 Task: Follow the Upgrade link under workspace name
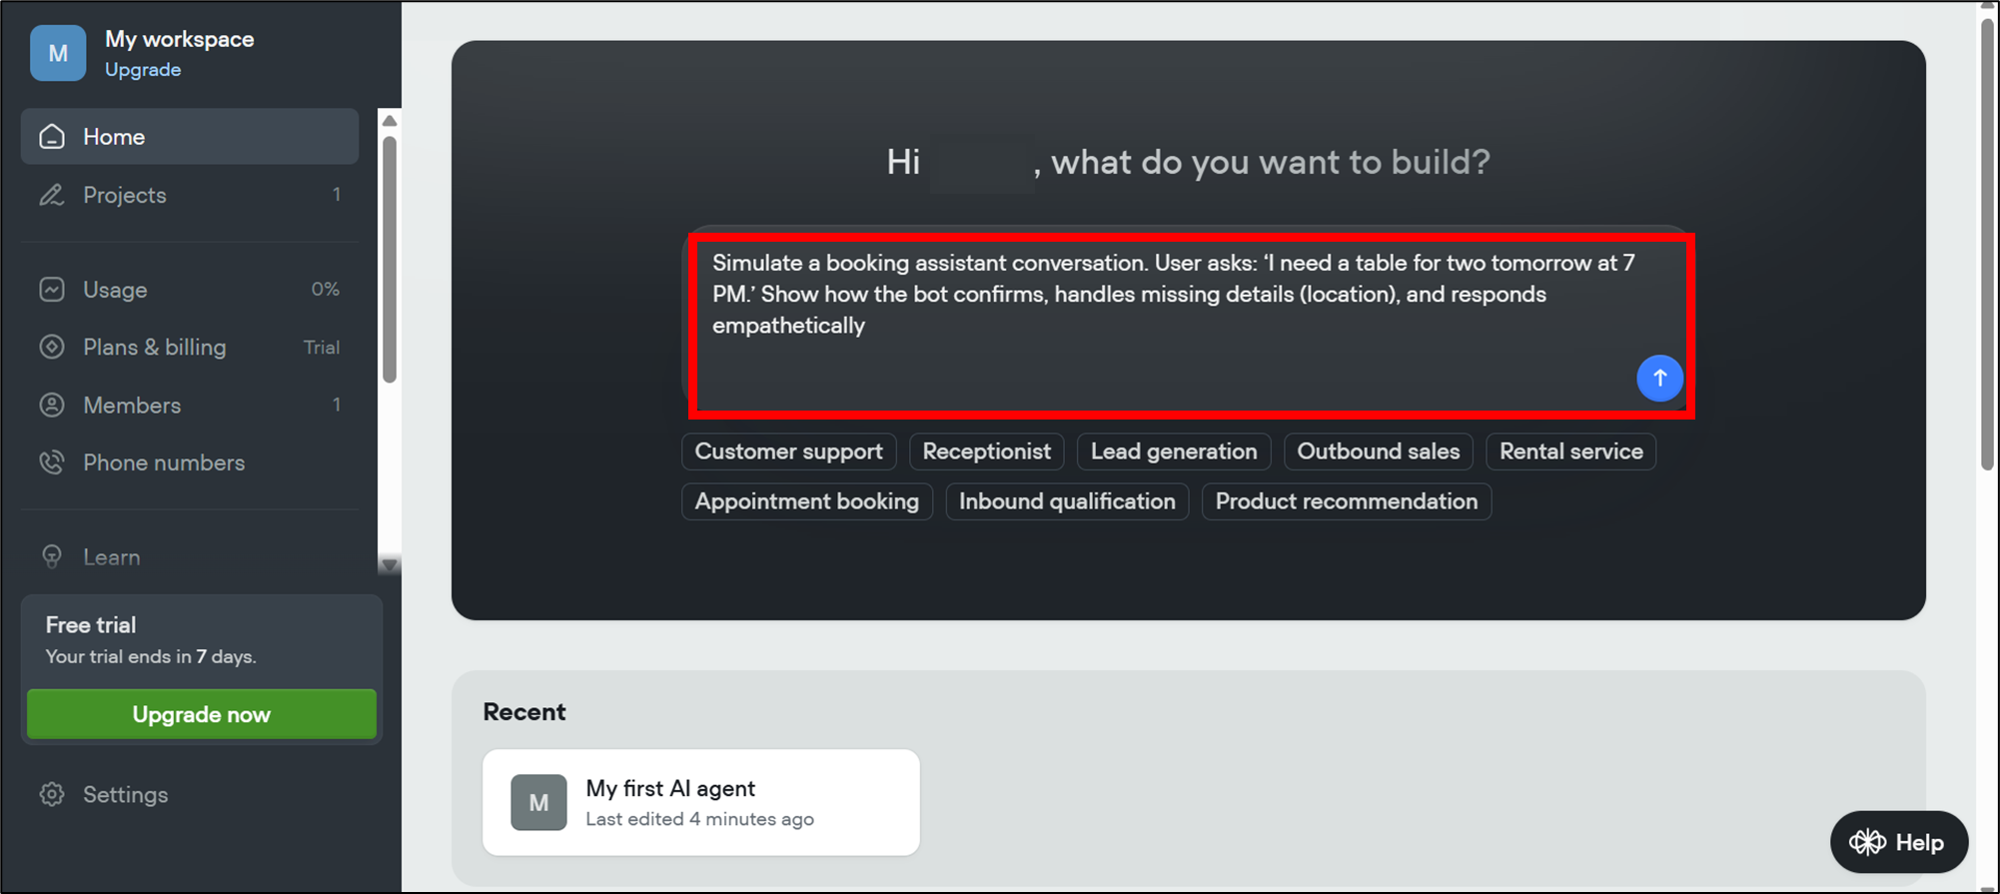(x=143, y=70)
